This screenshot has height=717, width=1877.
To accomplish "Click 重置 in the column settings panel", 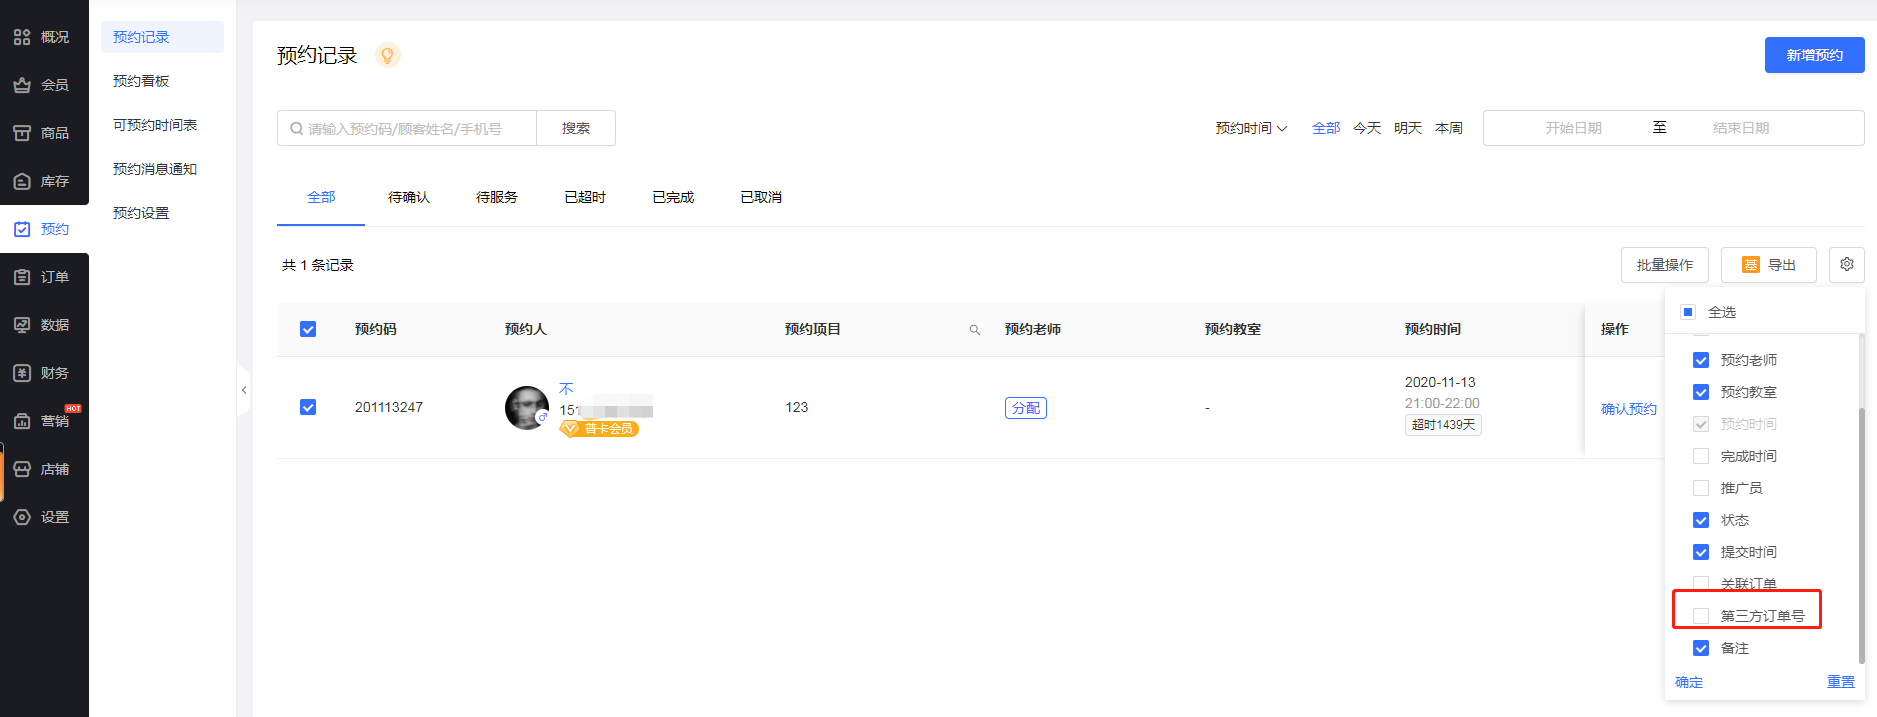I will coord(1841,682).
